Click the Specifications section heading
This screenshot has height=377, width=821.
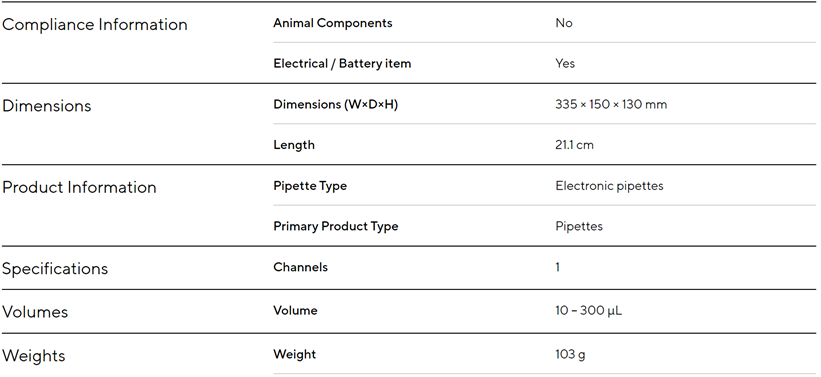(55, 269)
